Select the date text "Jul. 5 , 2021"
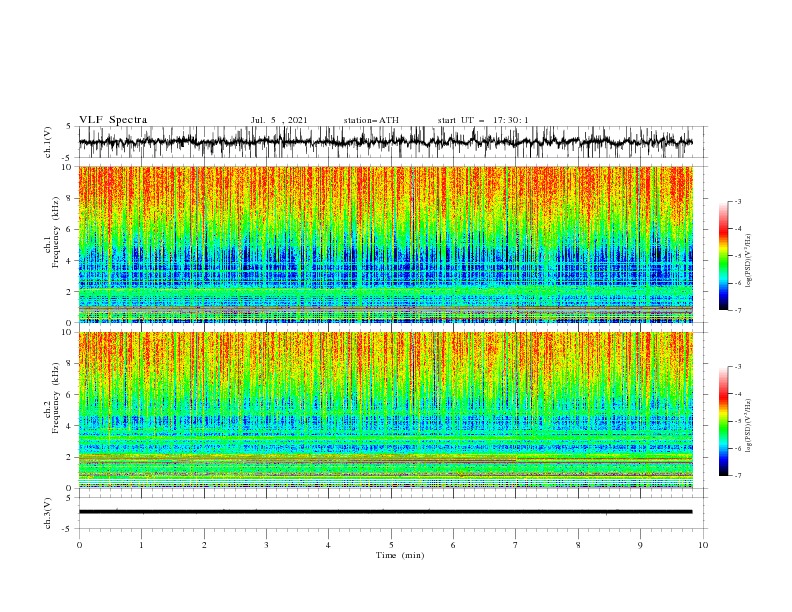 point(279,120)
